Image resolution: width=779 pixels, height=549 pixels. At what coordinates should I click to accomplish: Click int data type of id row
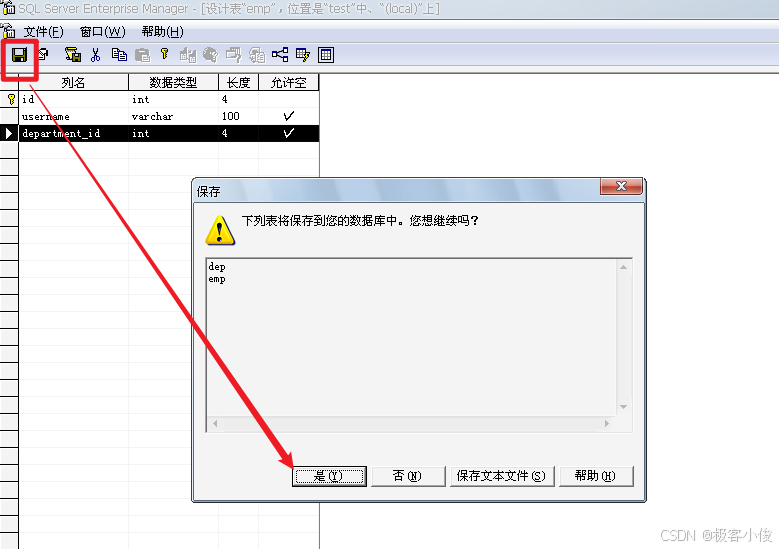point(173,99)
